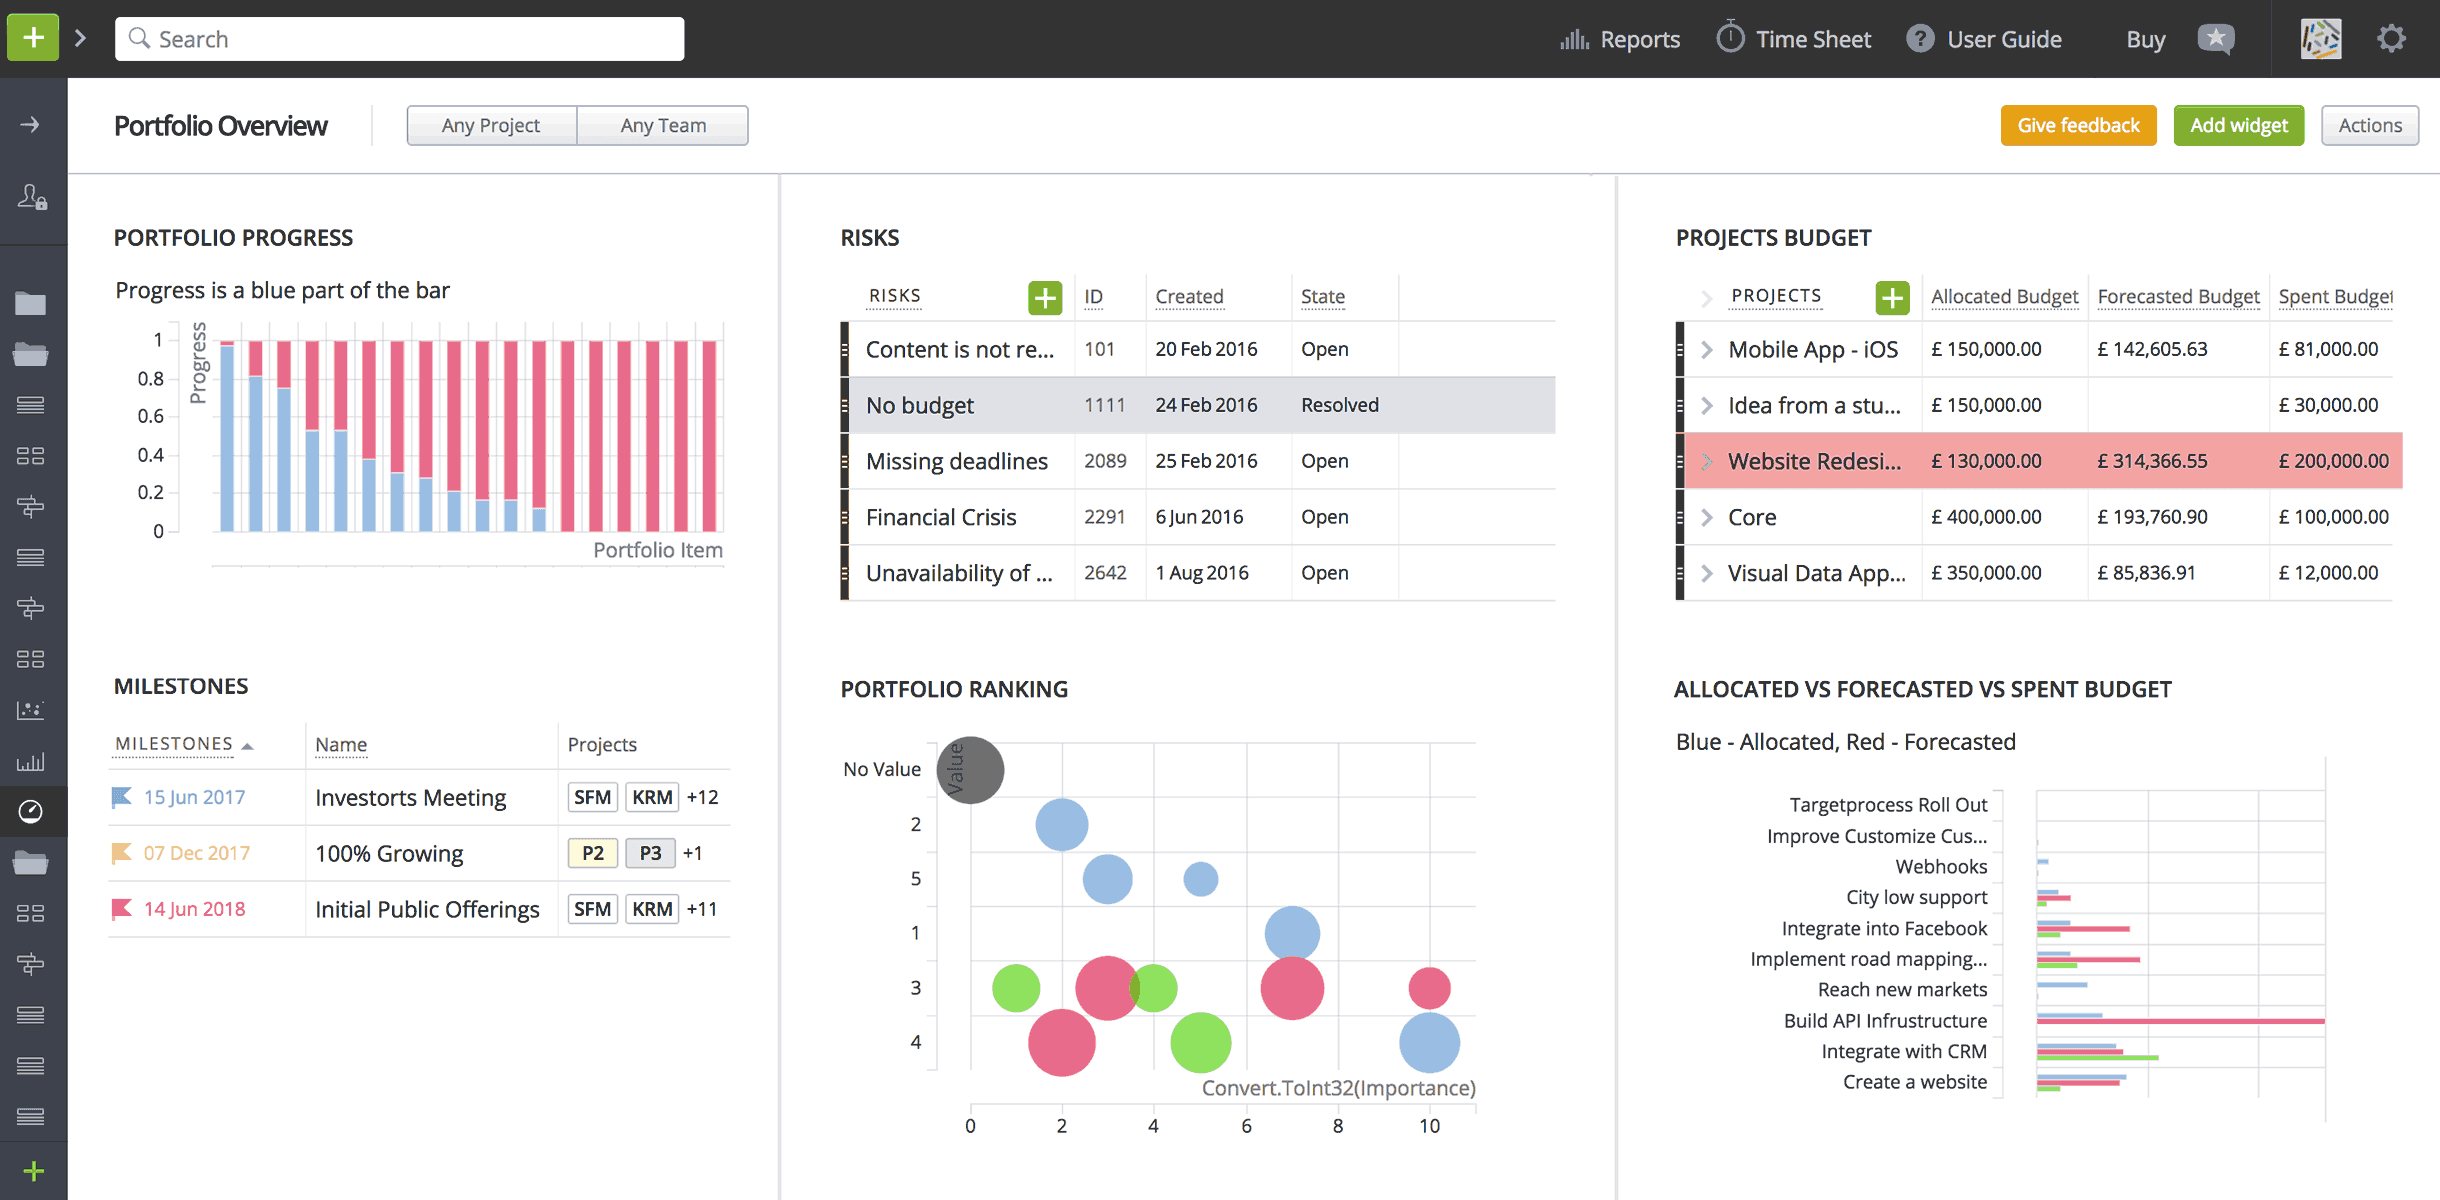Screen dimensions: 2440x1200
Task: Expand the Core project row
Action: (x=1704, y=516)
